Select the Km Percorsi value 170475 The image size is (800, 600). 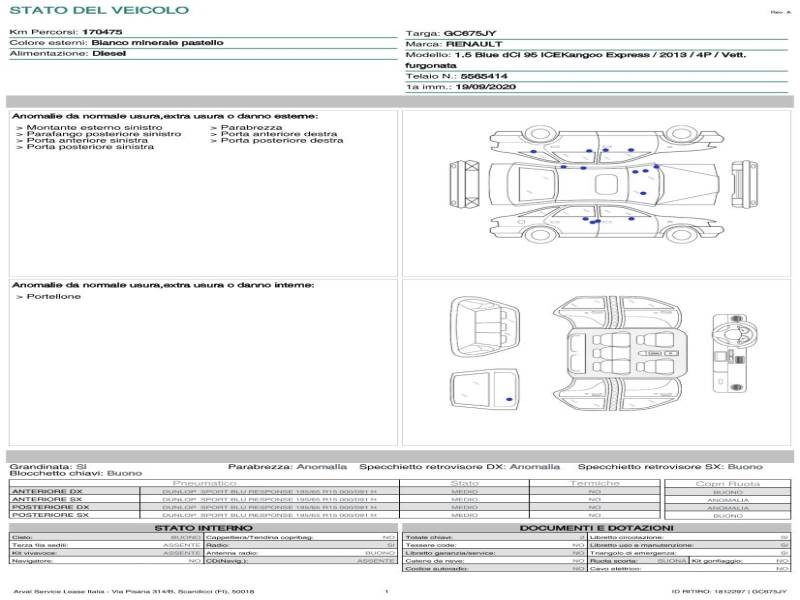pos(102,32)
